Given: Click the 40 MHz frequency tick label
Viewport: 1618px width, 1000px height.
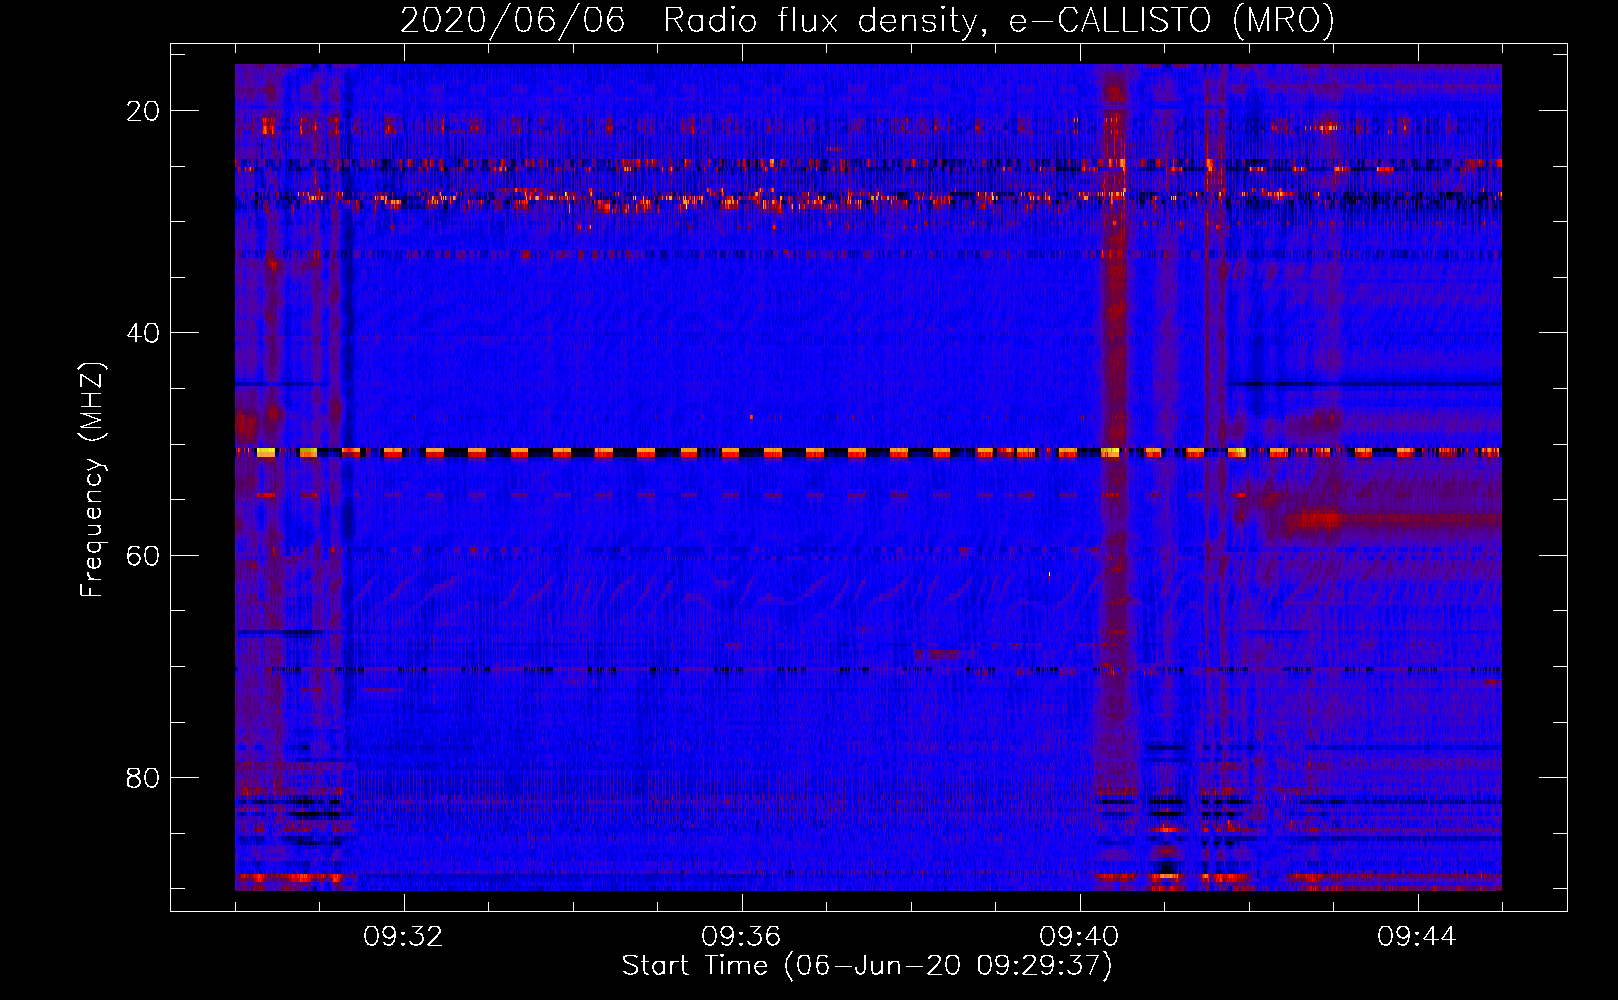Looking at the screenshot, I should [x=143, y=333].
